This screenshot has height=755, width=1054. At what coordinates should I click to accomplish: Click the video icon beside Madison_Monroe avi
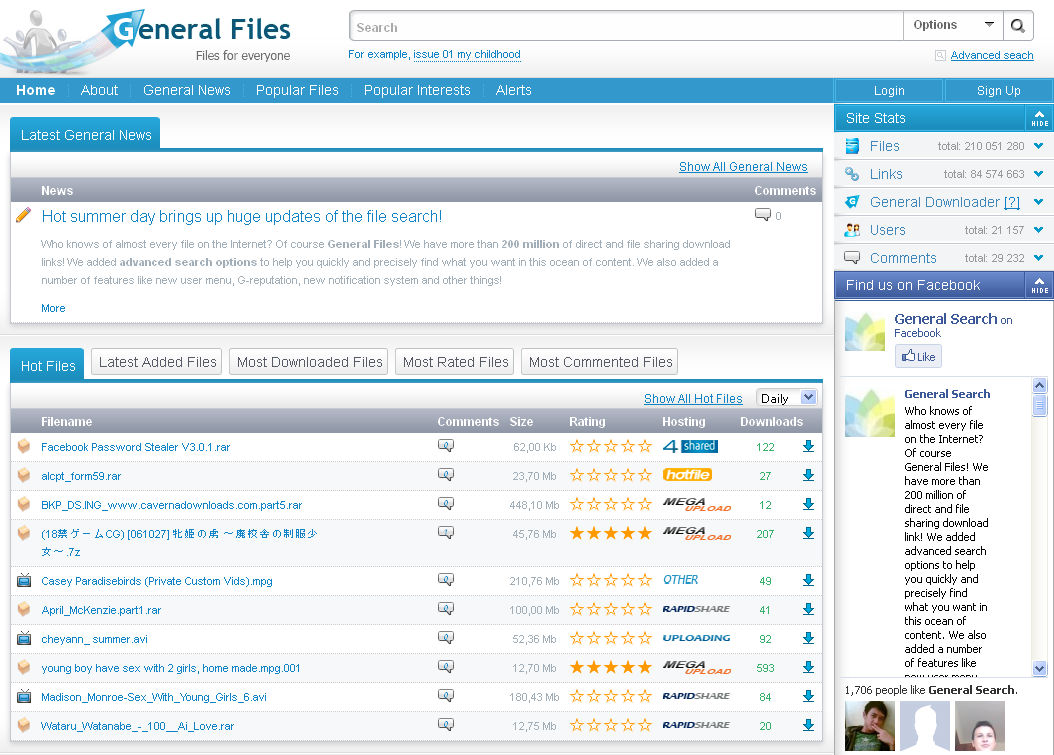click(24, 696)
